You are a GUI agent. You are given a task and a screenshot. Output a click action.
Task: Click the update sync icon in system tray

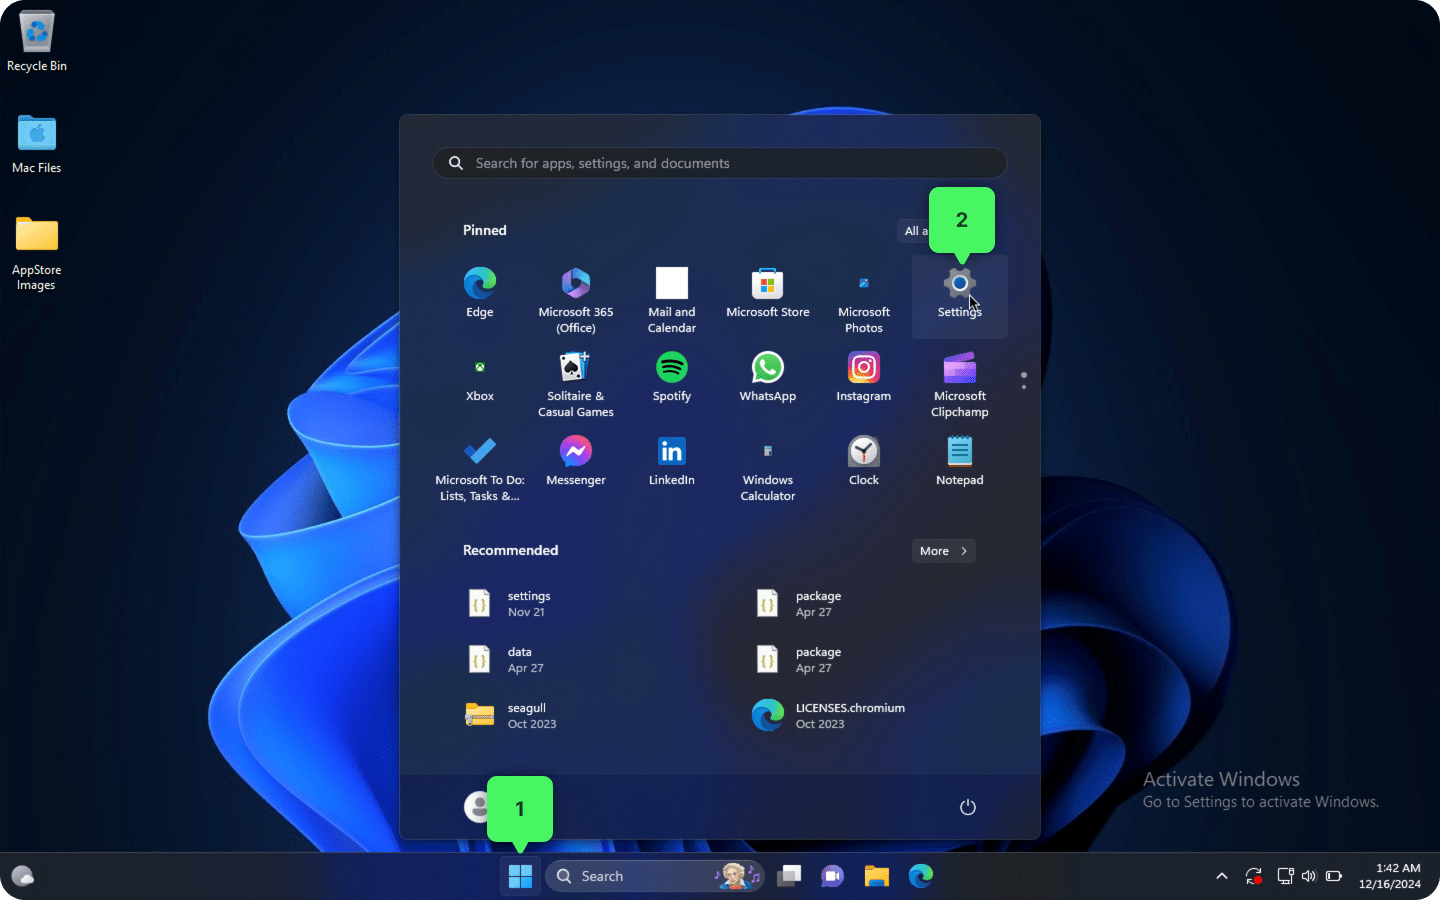click(1254, 876)
